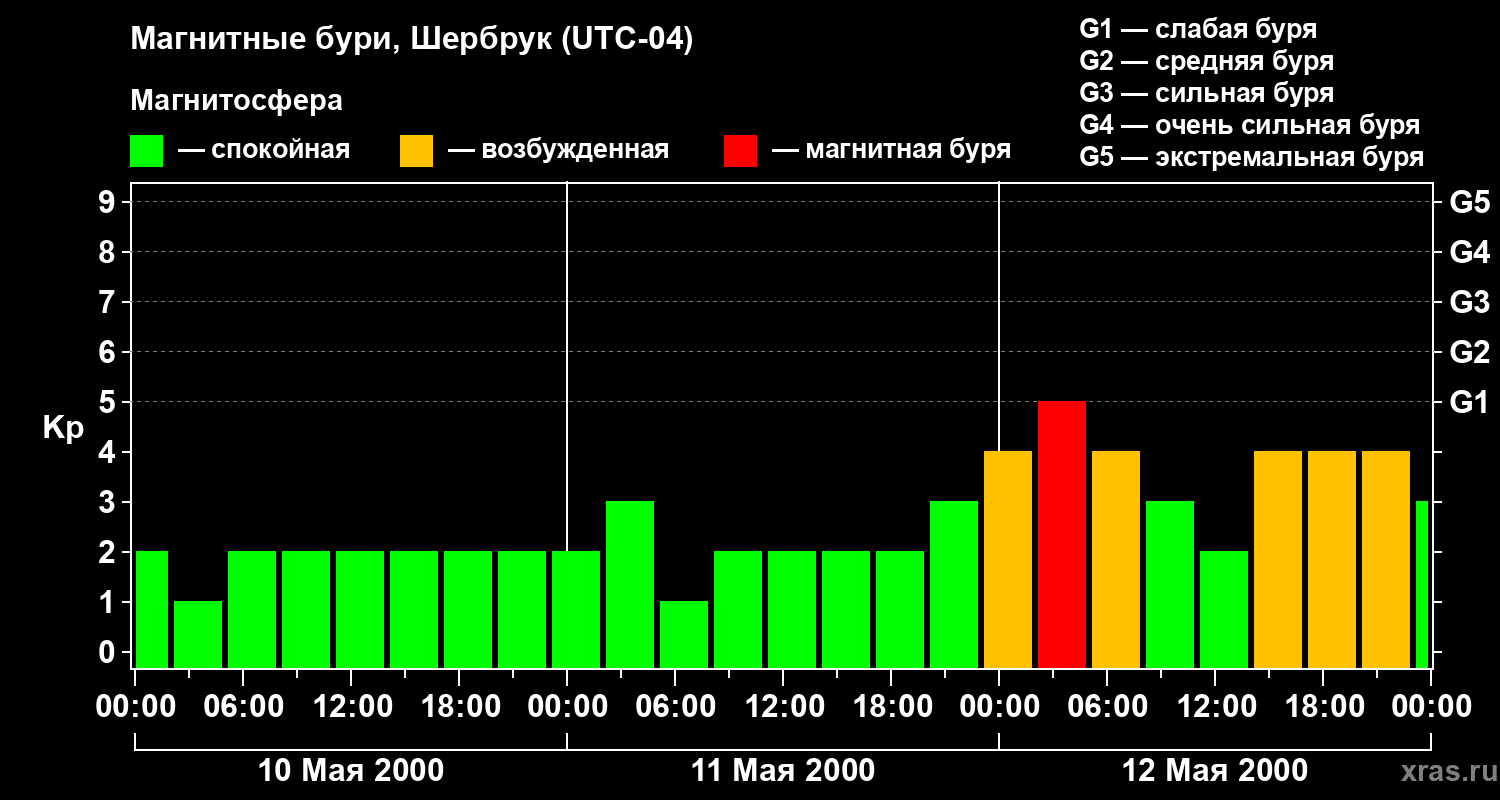Image resolution: width=1500 pixels, height=800 pixels.
Task: Click the '18:00' tick above 12 Мая
Action: point(1323,707)
